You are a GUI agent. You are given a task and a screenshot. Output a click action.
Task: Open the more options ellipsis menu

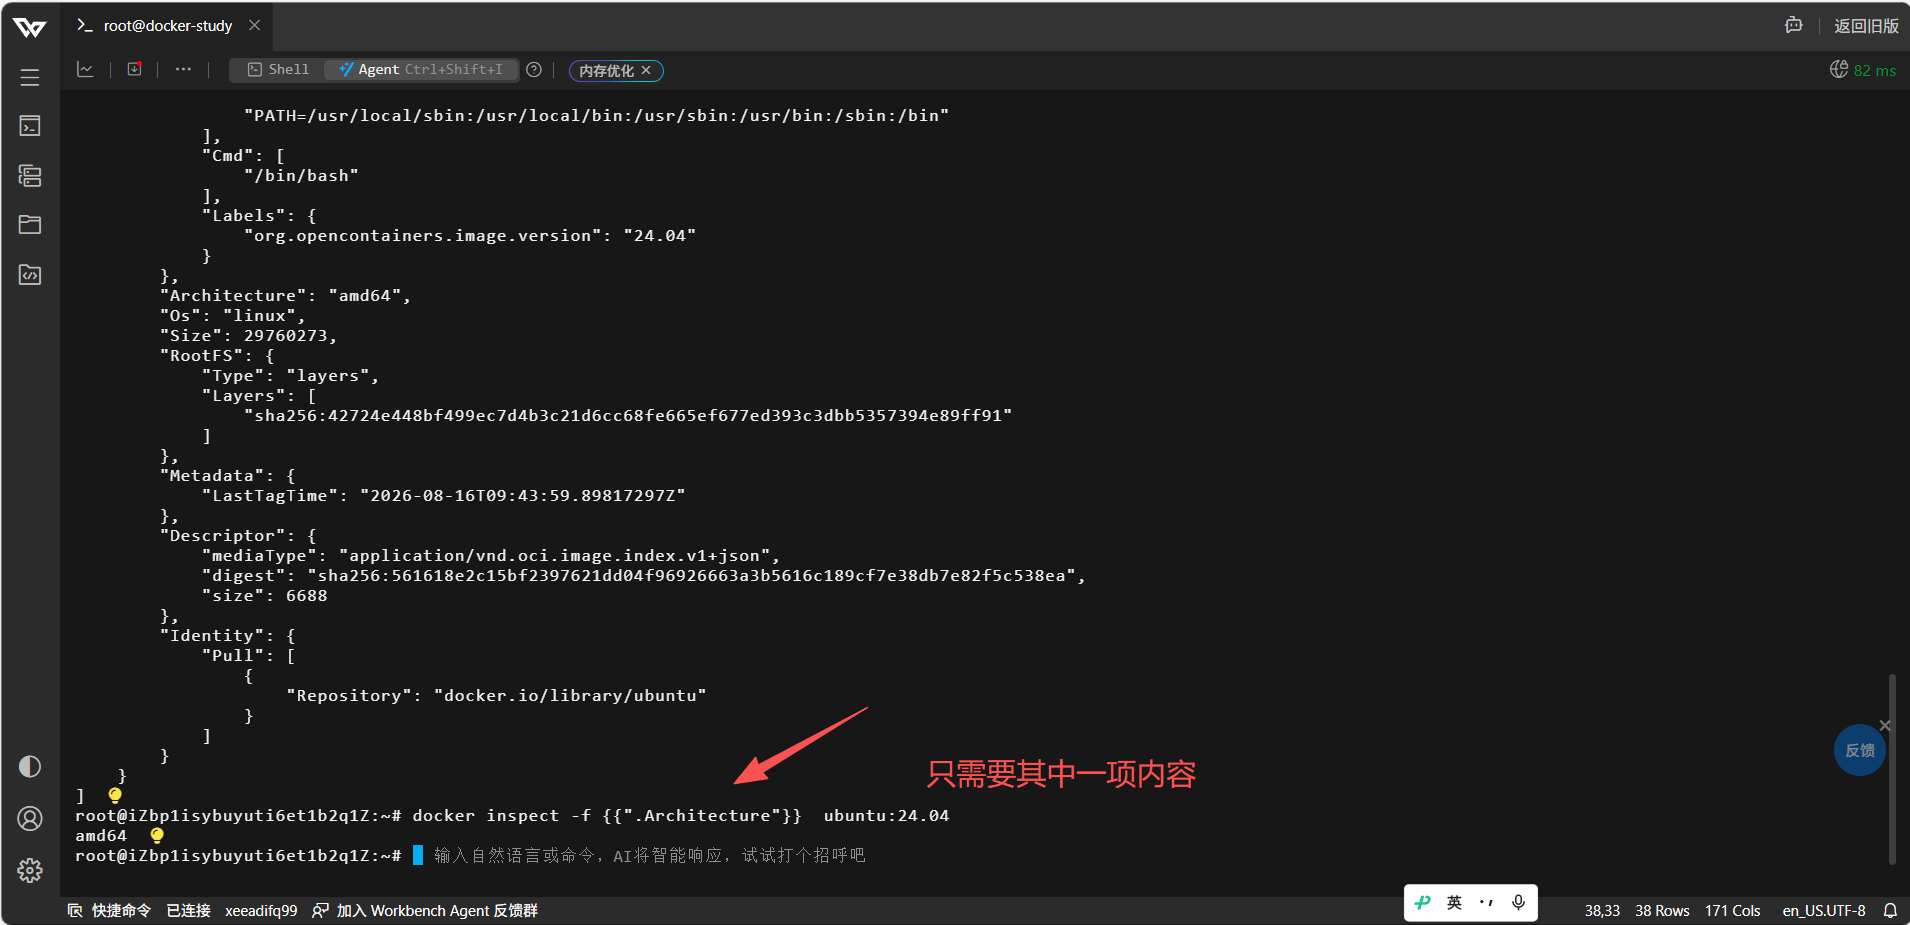pos(183,69)
